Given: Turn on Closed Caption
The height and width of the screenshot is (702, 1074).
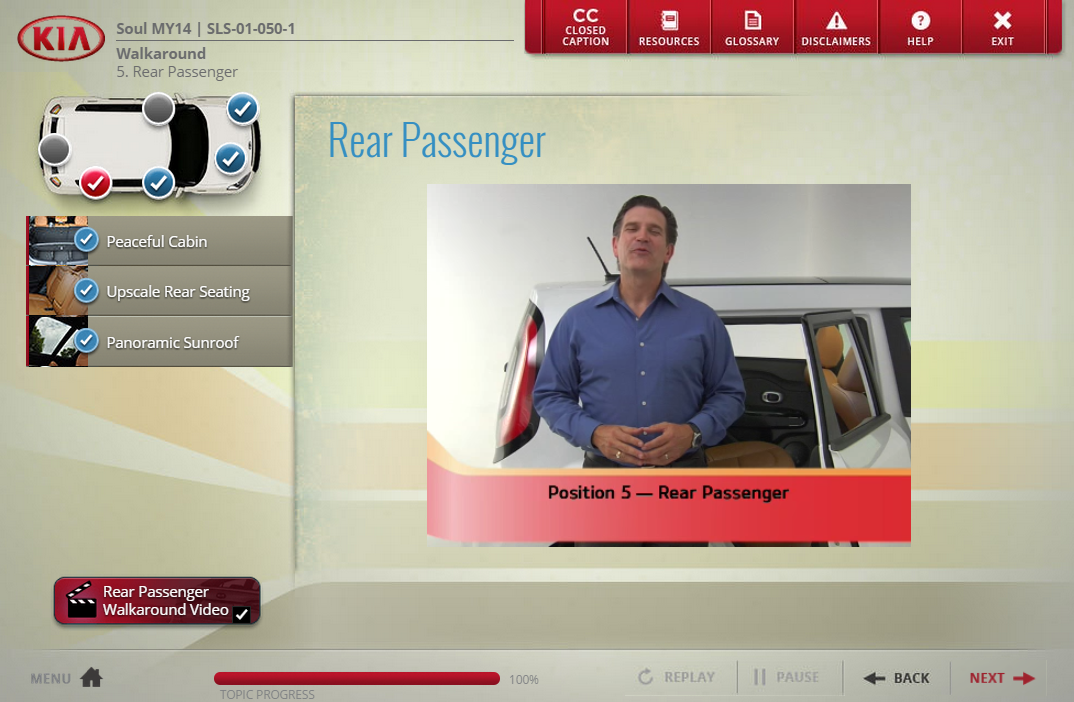Looking at the screenshot, I should coord(585,27).
